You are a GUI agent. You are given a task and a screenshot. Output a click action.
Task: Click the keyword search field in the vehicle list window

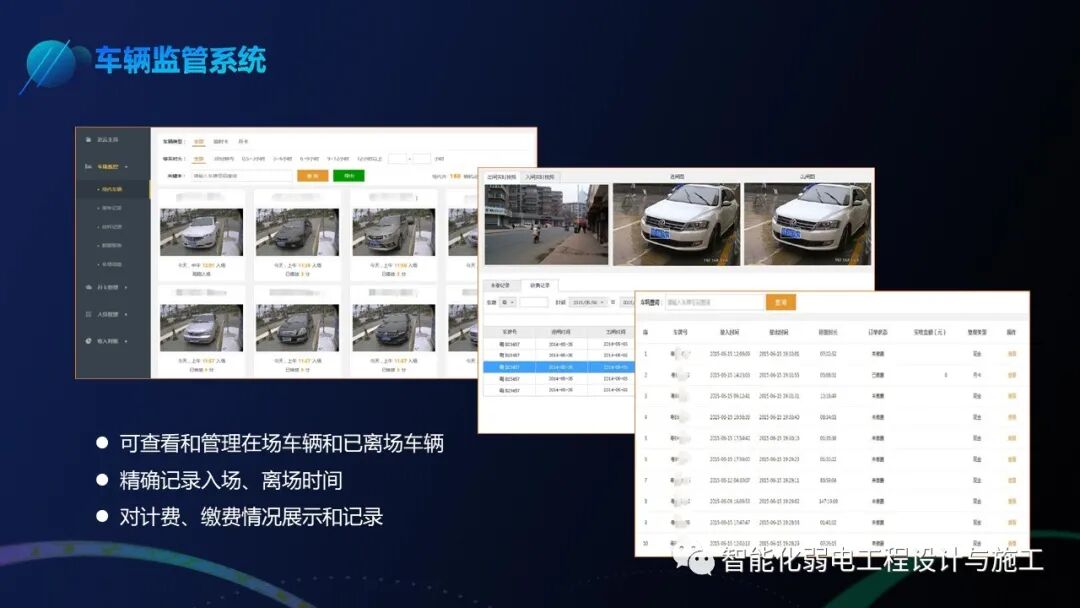[242, 176]
